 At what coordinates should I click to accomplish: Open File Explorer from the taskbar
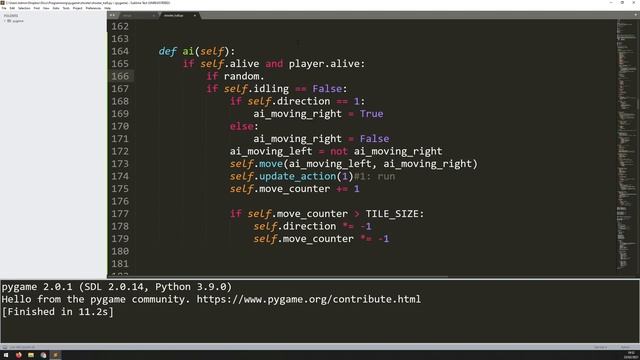click(31, 355)
